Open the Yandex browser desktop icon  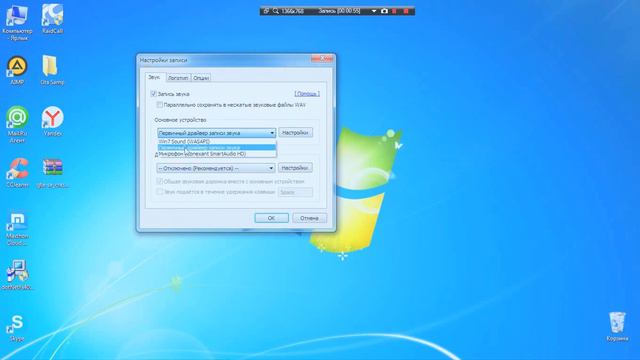click(x=52, y=121)
